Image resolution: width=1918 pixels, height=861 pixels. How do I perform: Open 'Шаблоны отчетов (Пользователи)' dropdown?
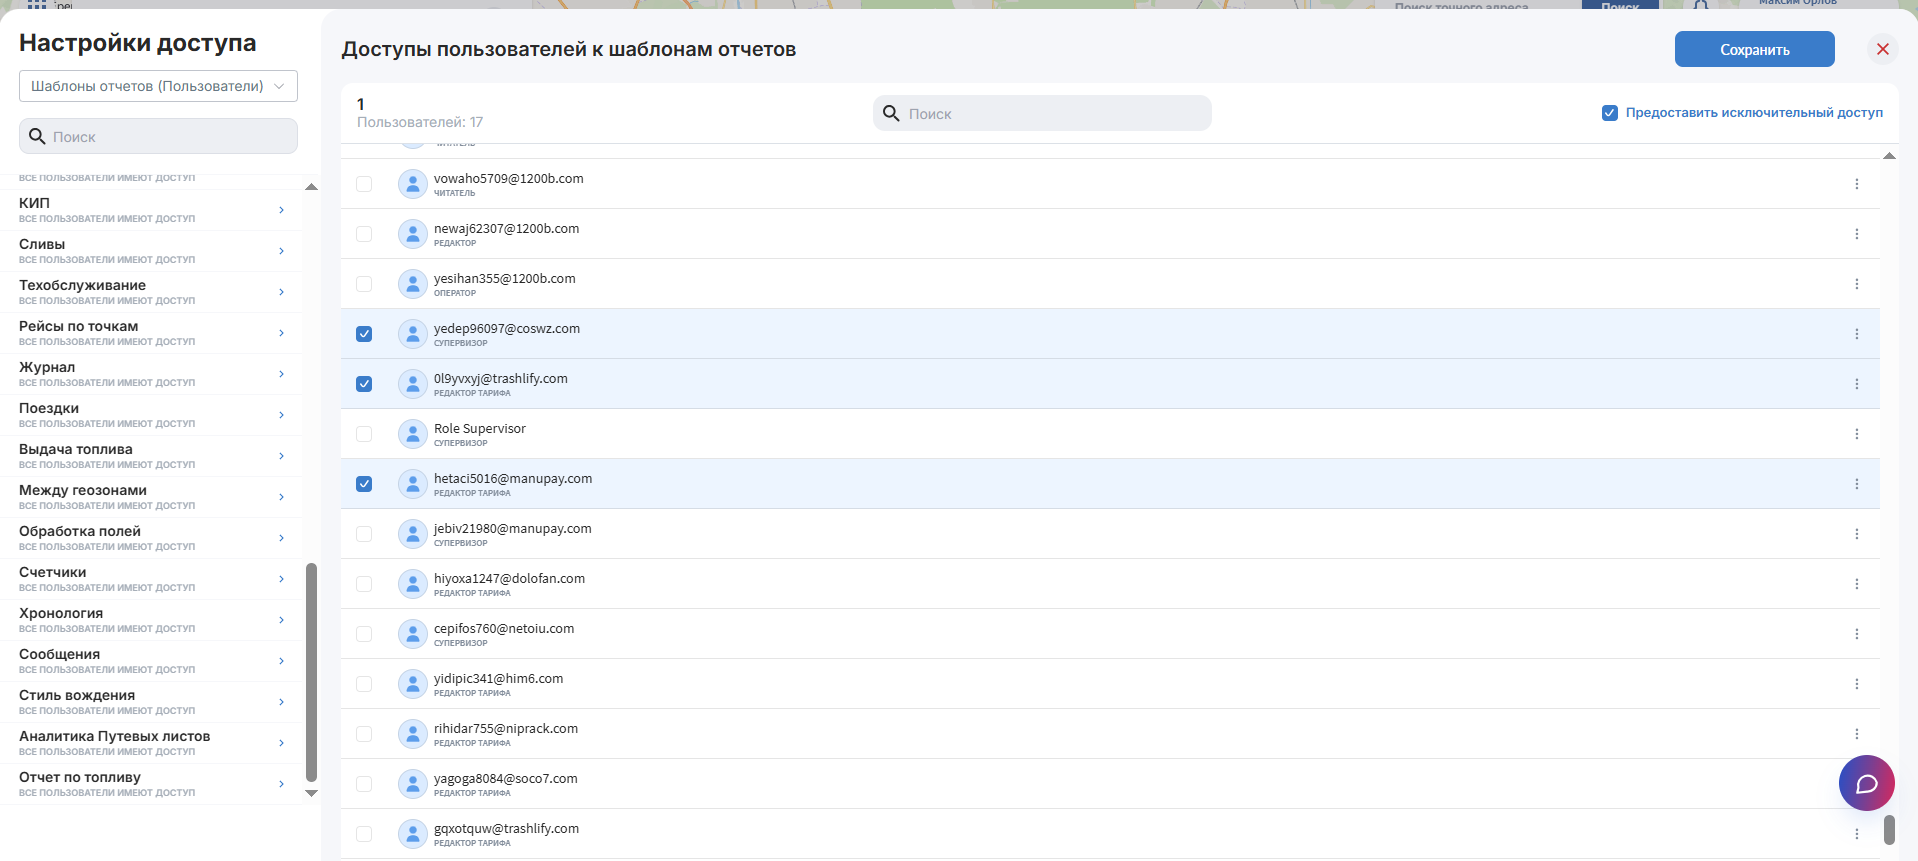158,86
